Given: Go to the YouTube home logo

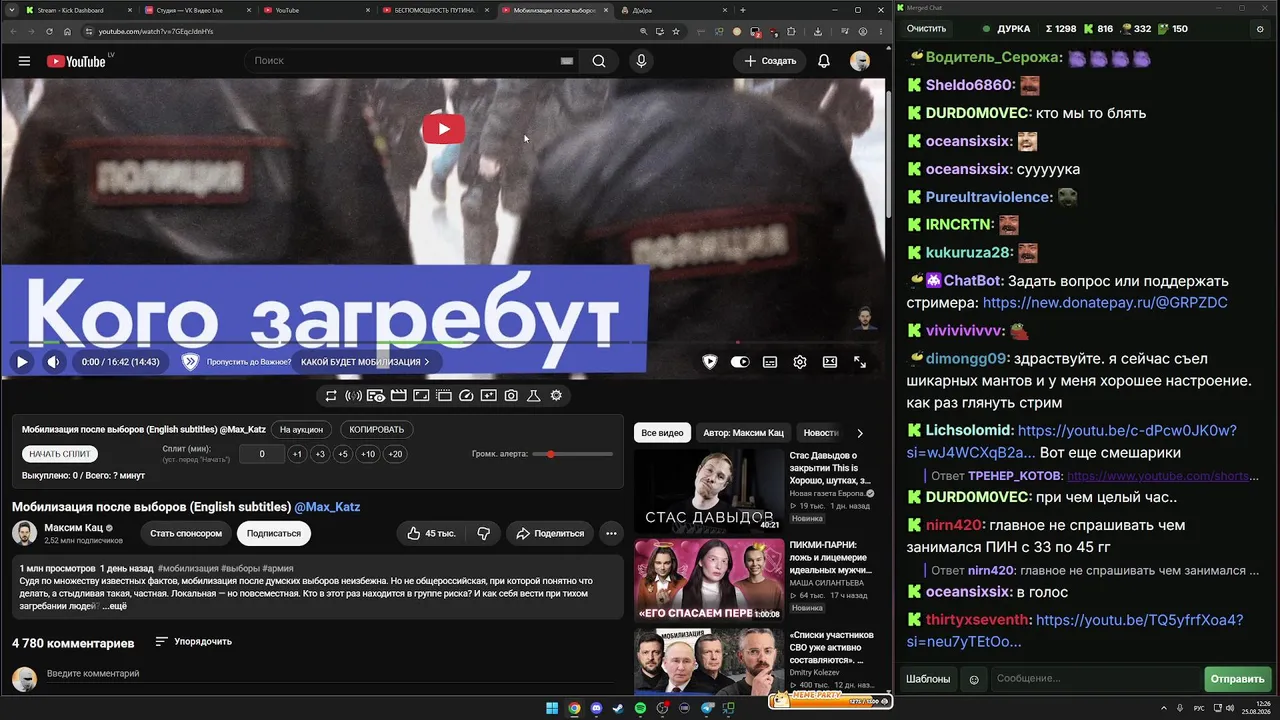Looking at the screenshot, I should (76, 61).
